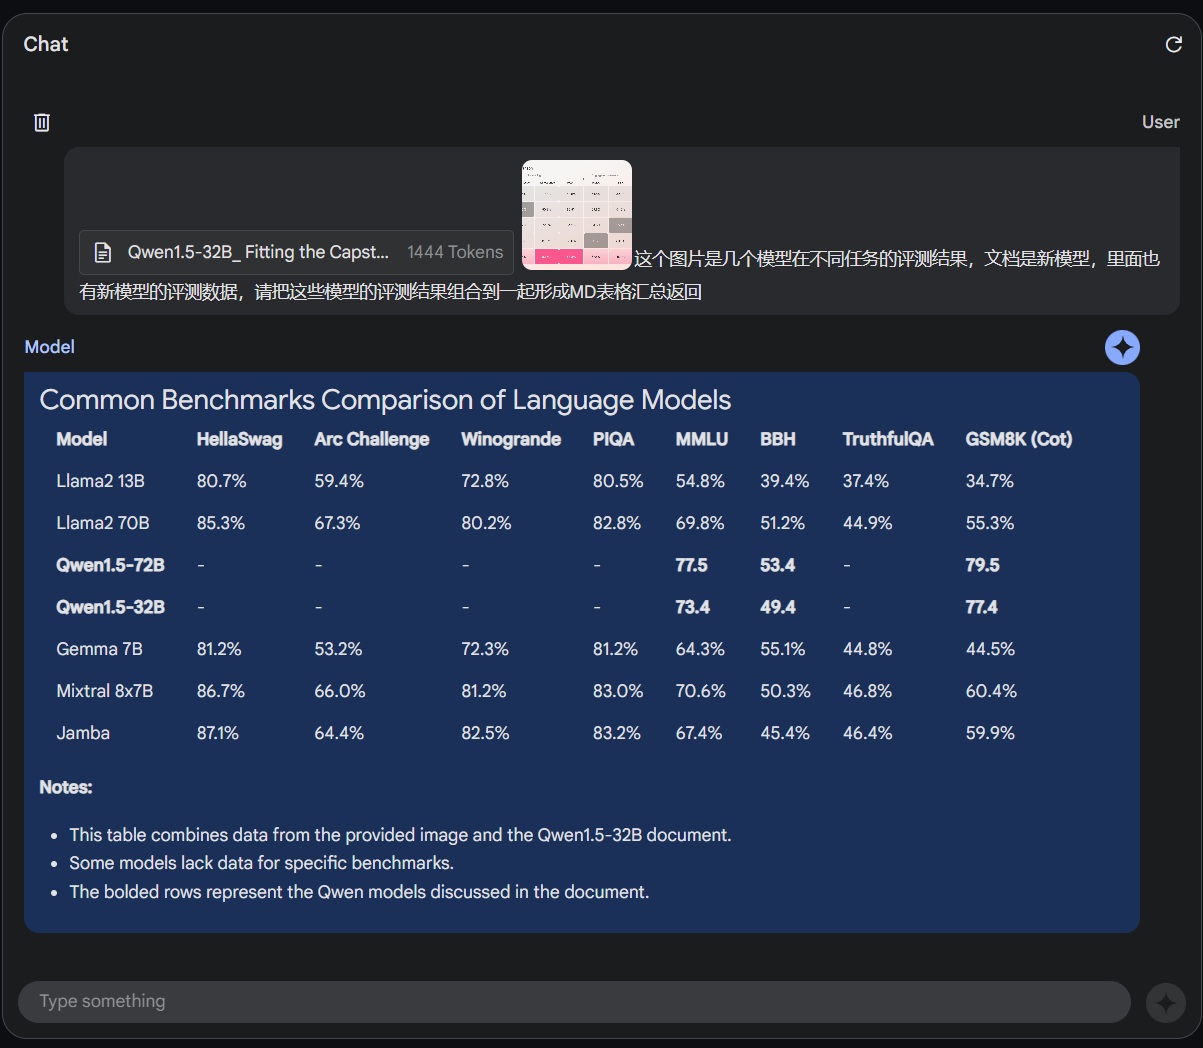Open the Qwen1.5-32B attached document chip
Image resolution: width=1203 pixels, height=1048 pixels.
coord(296,252)
